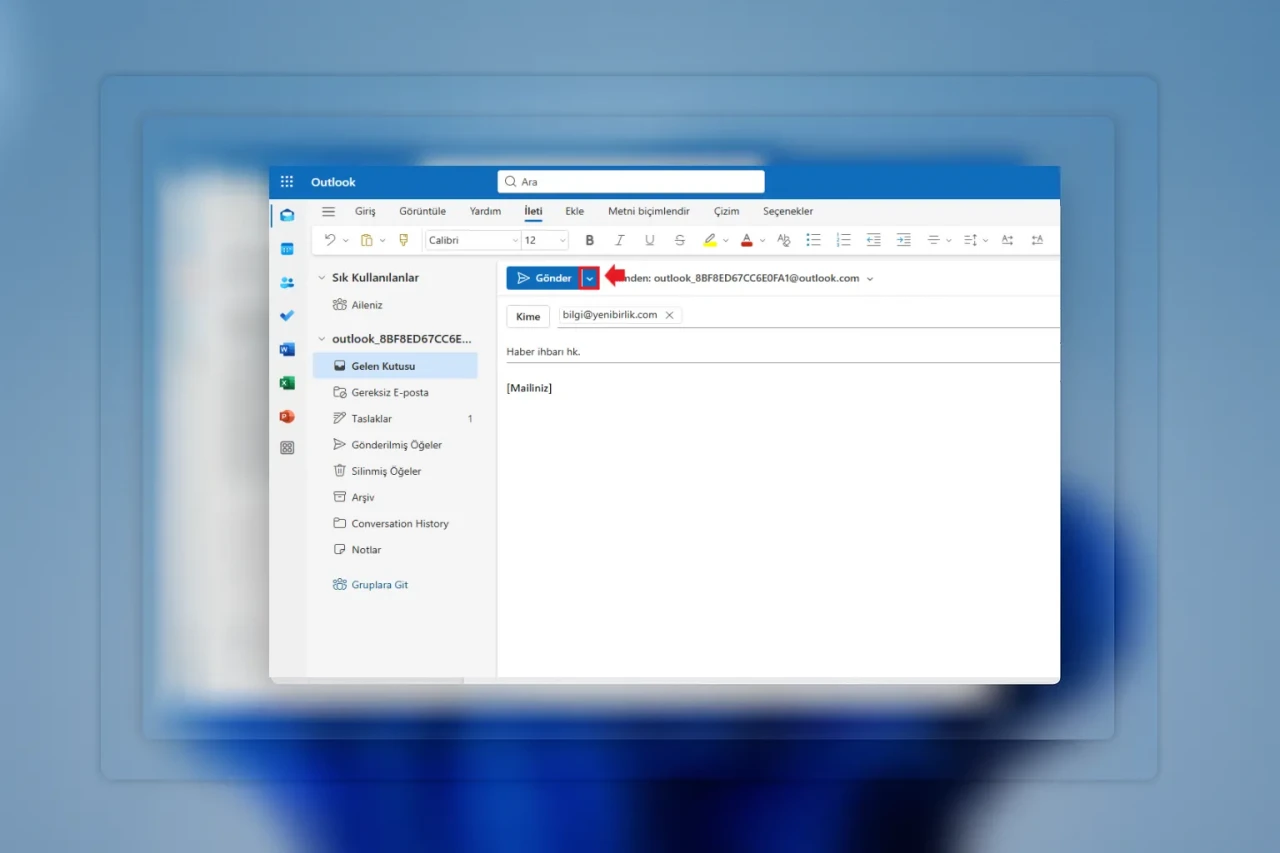Toggle the bulleted list formatting
This screenshot has height=853, width=1280.
coord(813,240)
